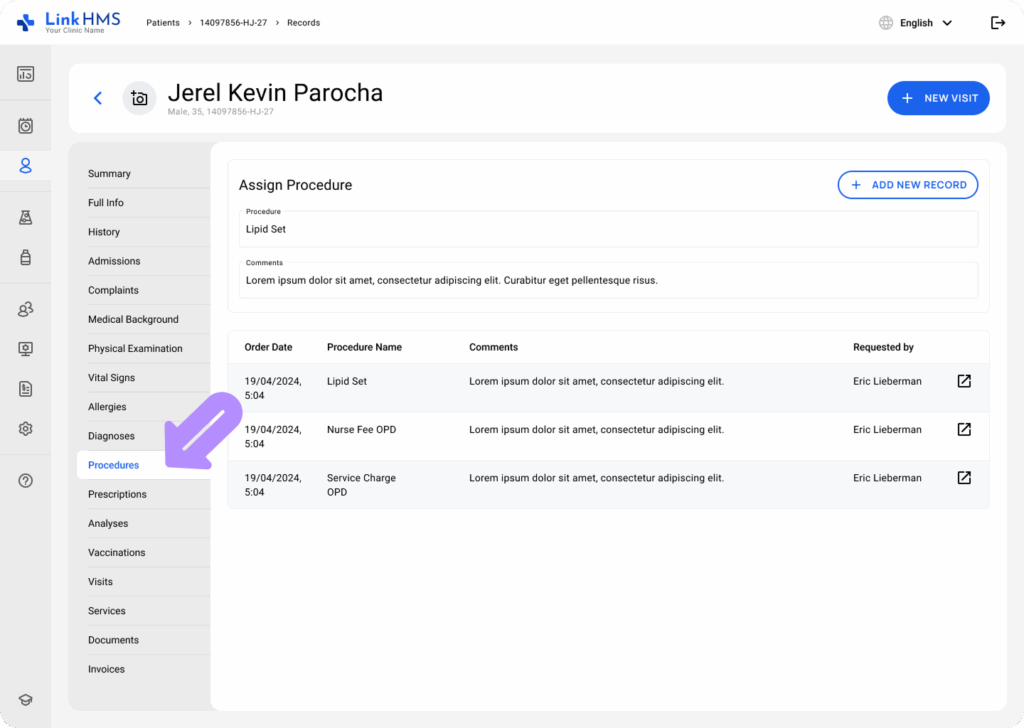The image size is (1024, 728).
Task: Open the billing document sidebar icon
Action: click(25, 389)
